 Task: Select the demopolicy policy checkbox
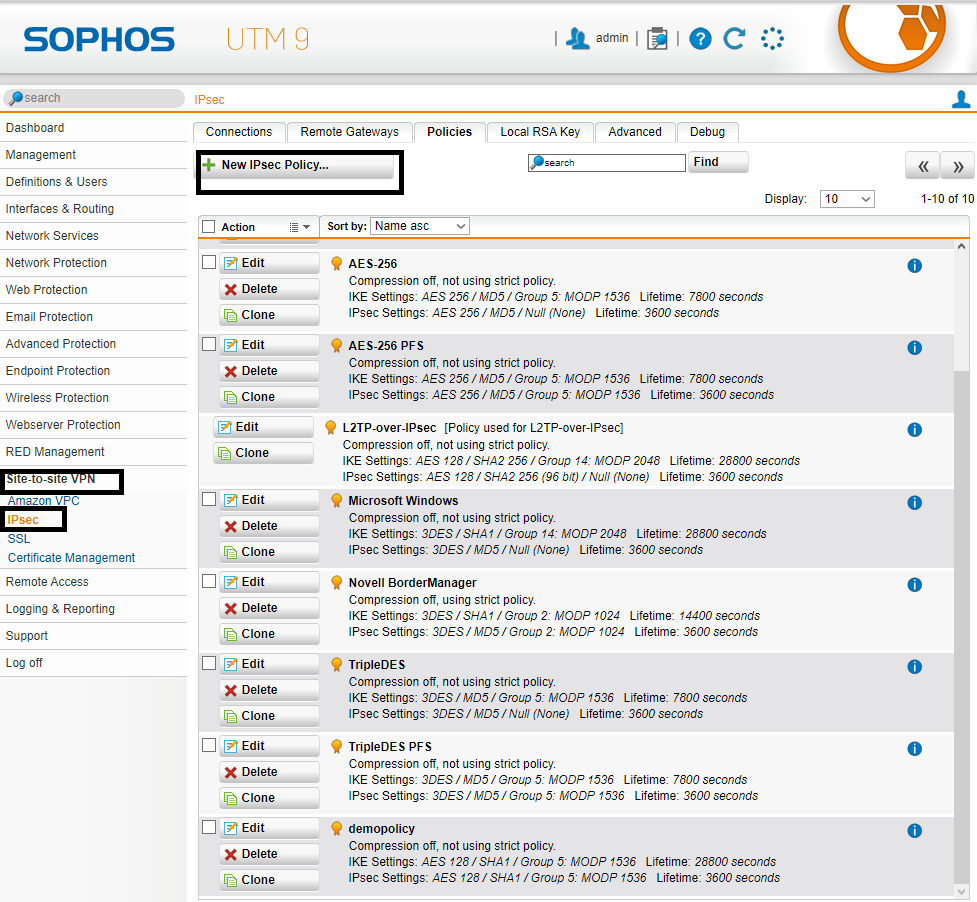(x=209, y=827)
